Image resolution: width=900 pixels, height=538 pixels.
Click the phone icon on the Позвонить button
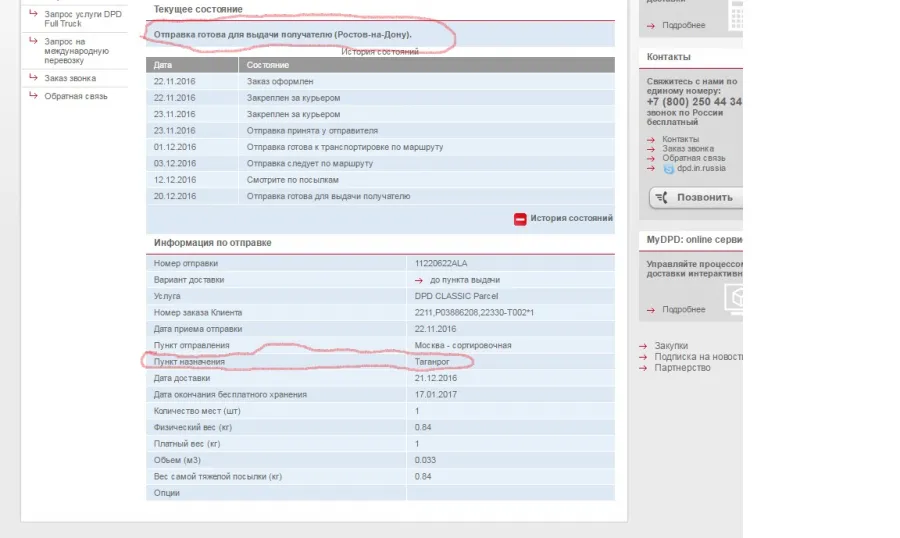point(662,198)
